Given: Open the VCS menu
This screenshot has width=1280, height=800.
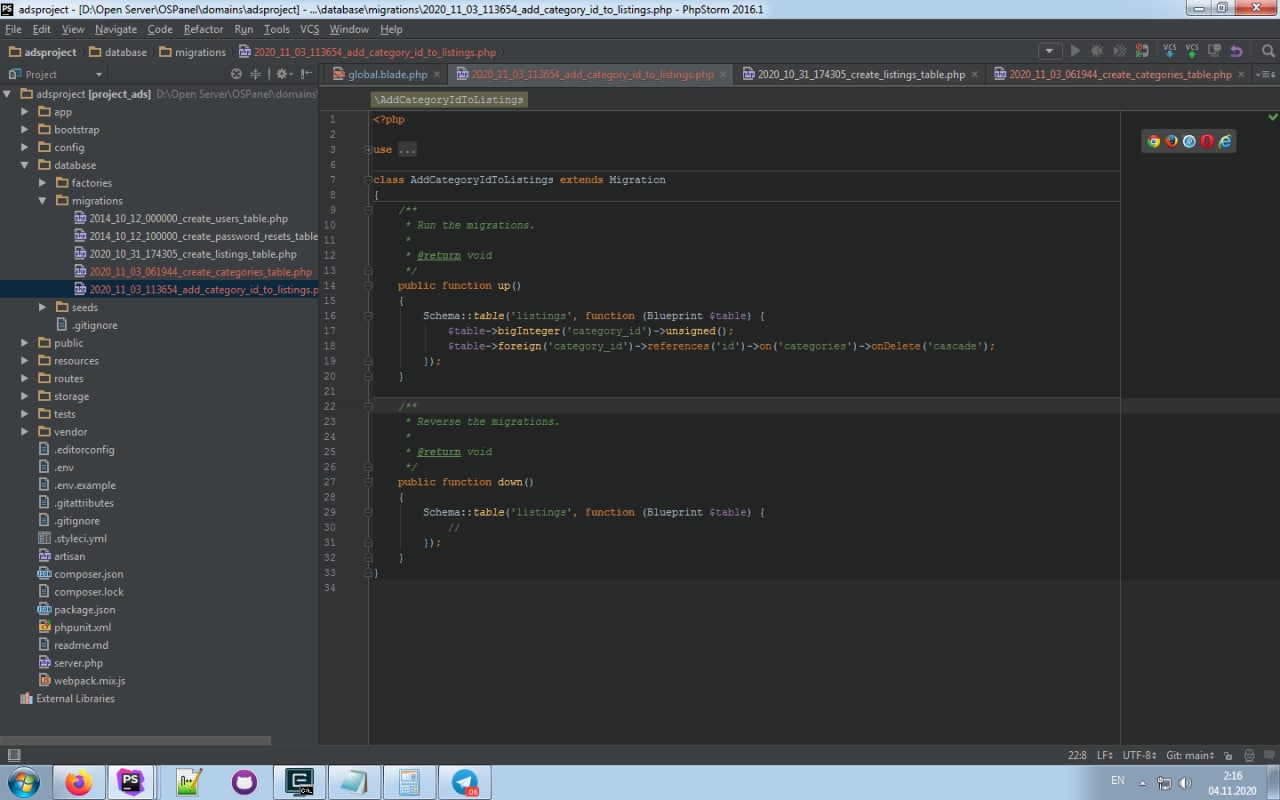Looking at the screenshot, I should point(309,30).
